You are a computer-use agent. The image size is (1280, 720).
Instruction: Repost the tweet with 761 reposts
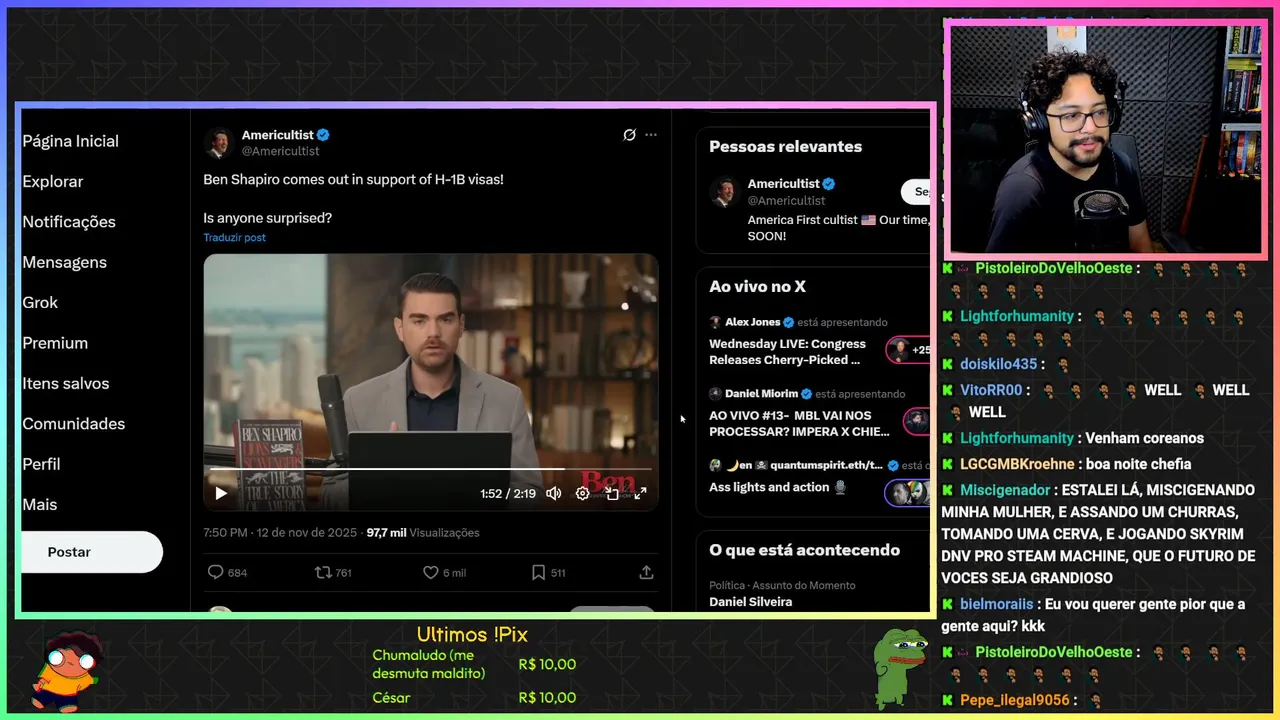click(333, 572)
